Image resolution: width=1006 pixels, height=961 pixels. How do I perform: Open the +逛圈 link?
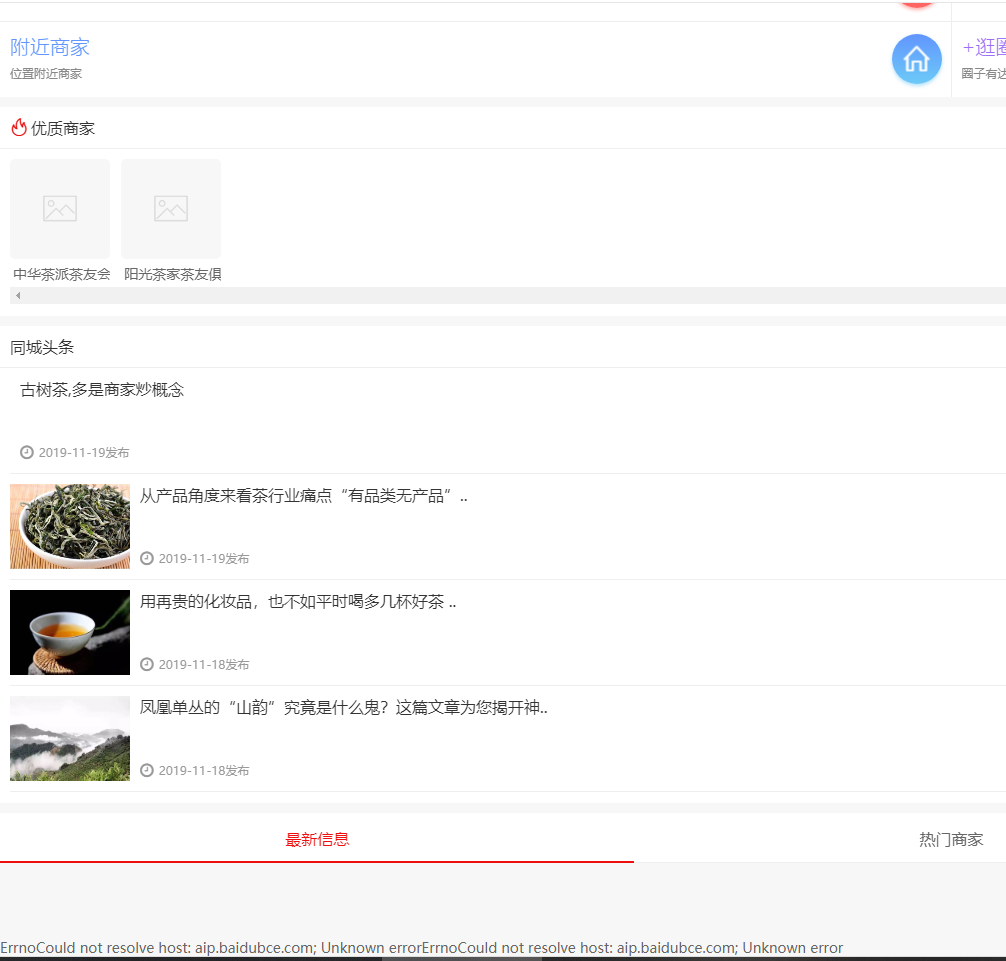(983, 47)
